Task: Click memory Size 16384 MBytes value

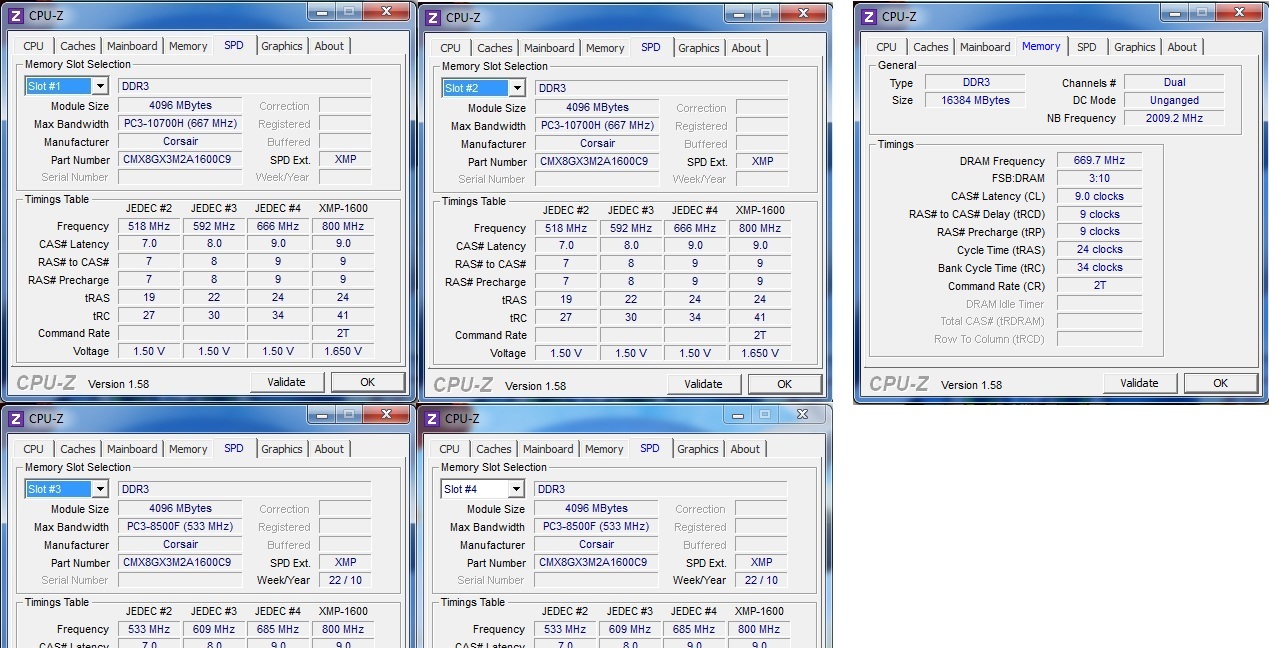Action: click(x=975, y=100)
